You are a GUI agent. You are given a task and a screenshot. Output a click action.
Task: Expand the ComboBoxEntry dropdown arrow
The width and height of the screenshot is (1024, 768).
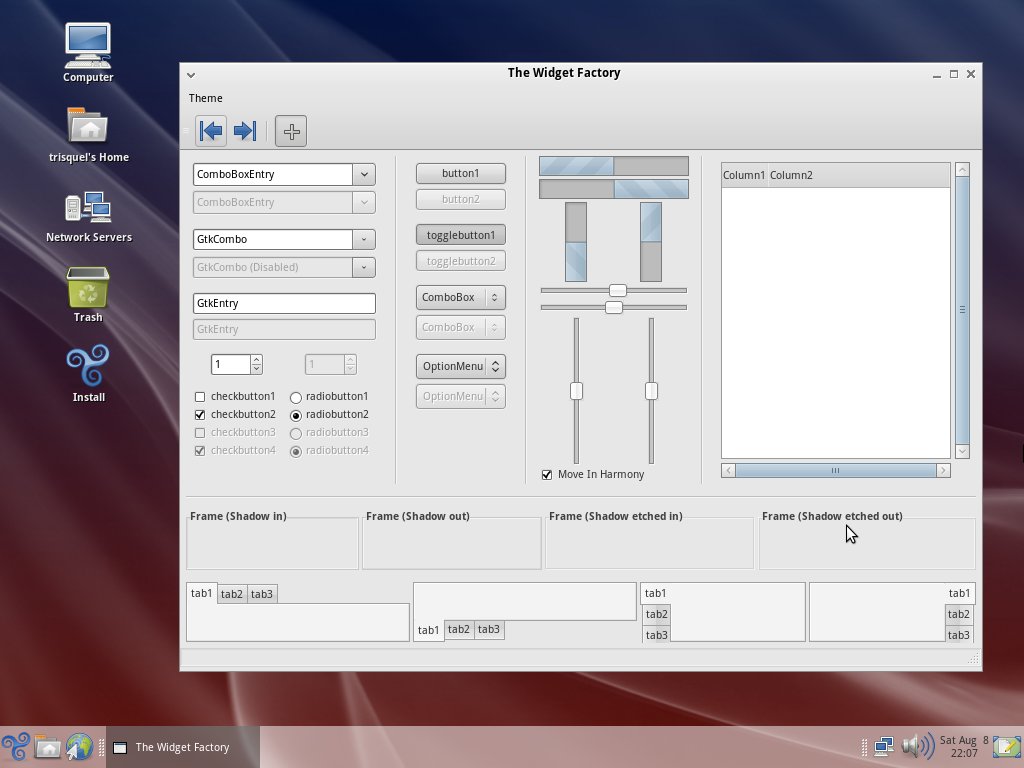pyautogui.click(x=364, y=174)
